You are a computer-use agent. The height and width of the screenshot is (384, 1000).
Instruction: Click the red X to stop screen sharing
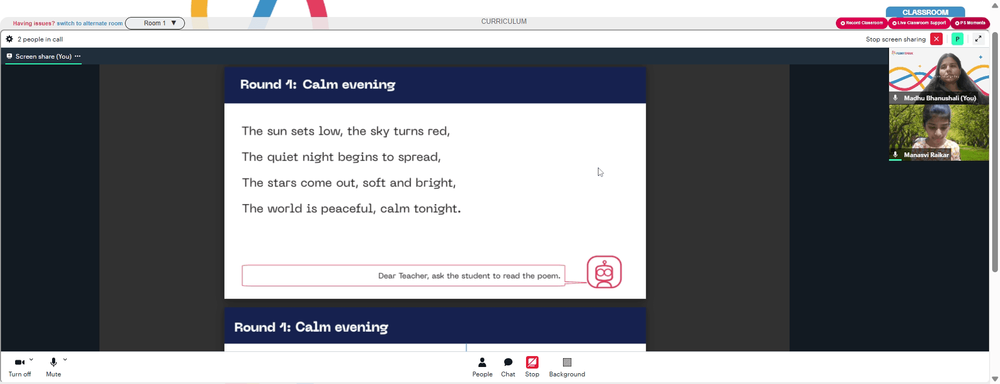point(936,39)
